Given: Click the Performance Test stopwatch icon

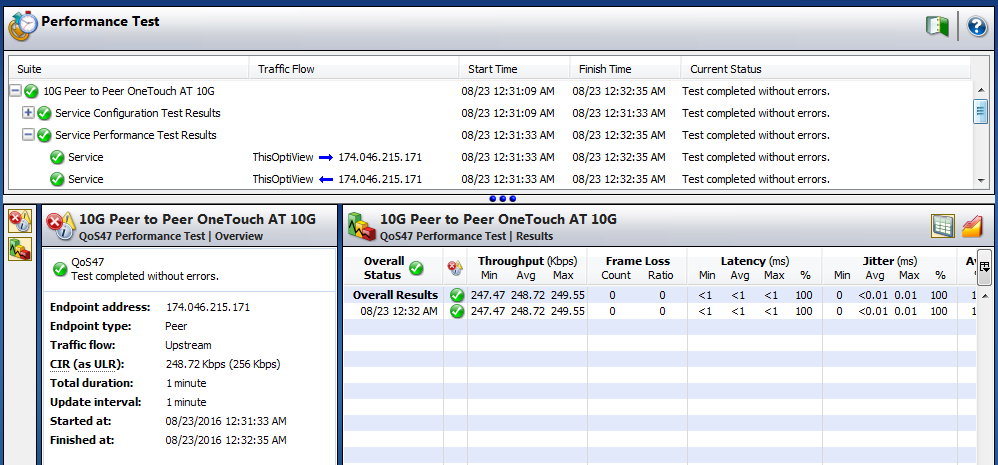Looking at the screenshot, I should [x=22, y=25].
